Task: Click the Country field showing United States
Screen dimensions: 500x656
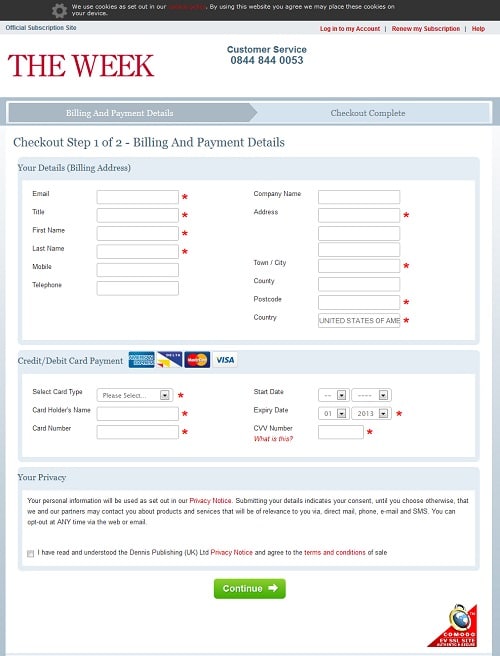Action: click(x=359, y=321)
